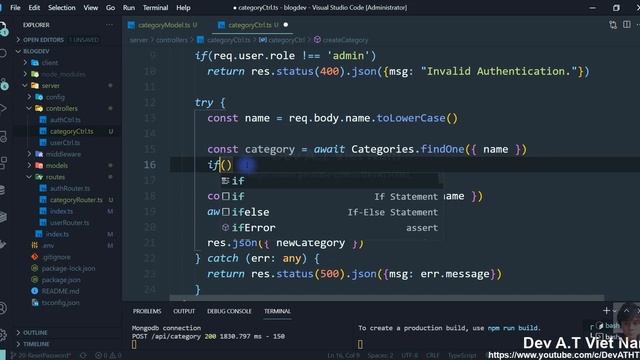Click the tsconfig.json file icon

(x=35, y=302)
